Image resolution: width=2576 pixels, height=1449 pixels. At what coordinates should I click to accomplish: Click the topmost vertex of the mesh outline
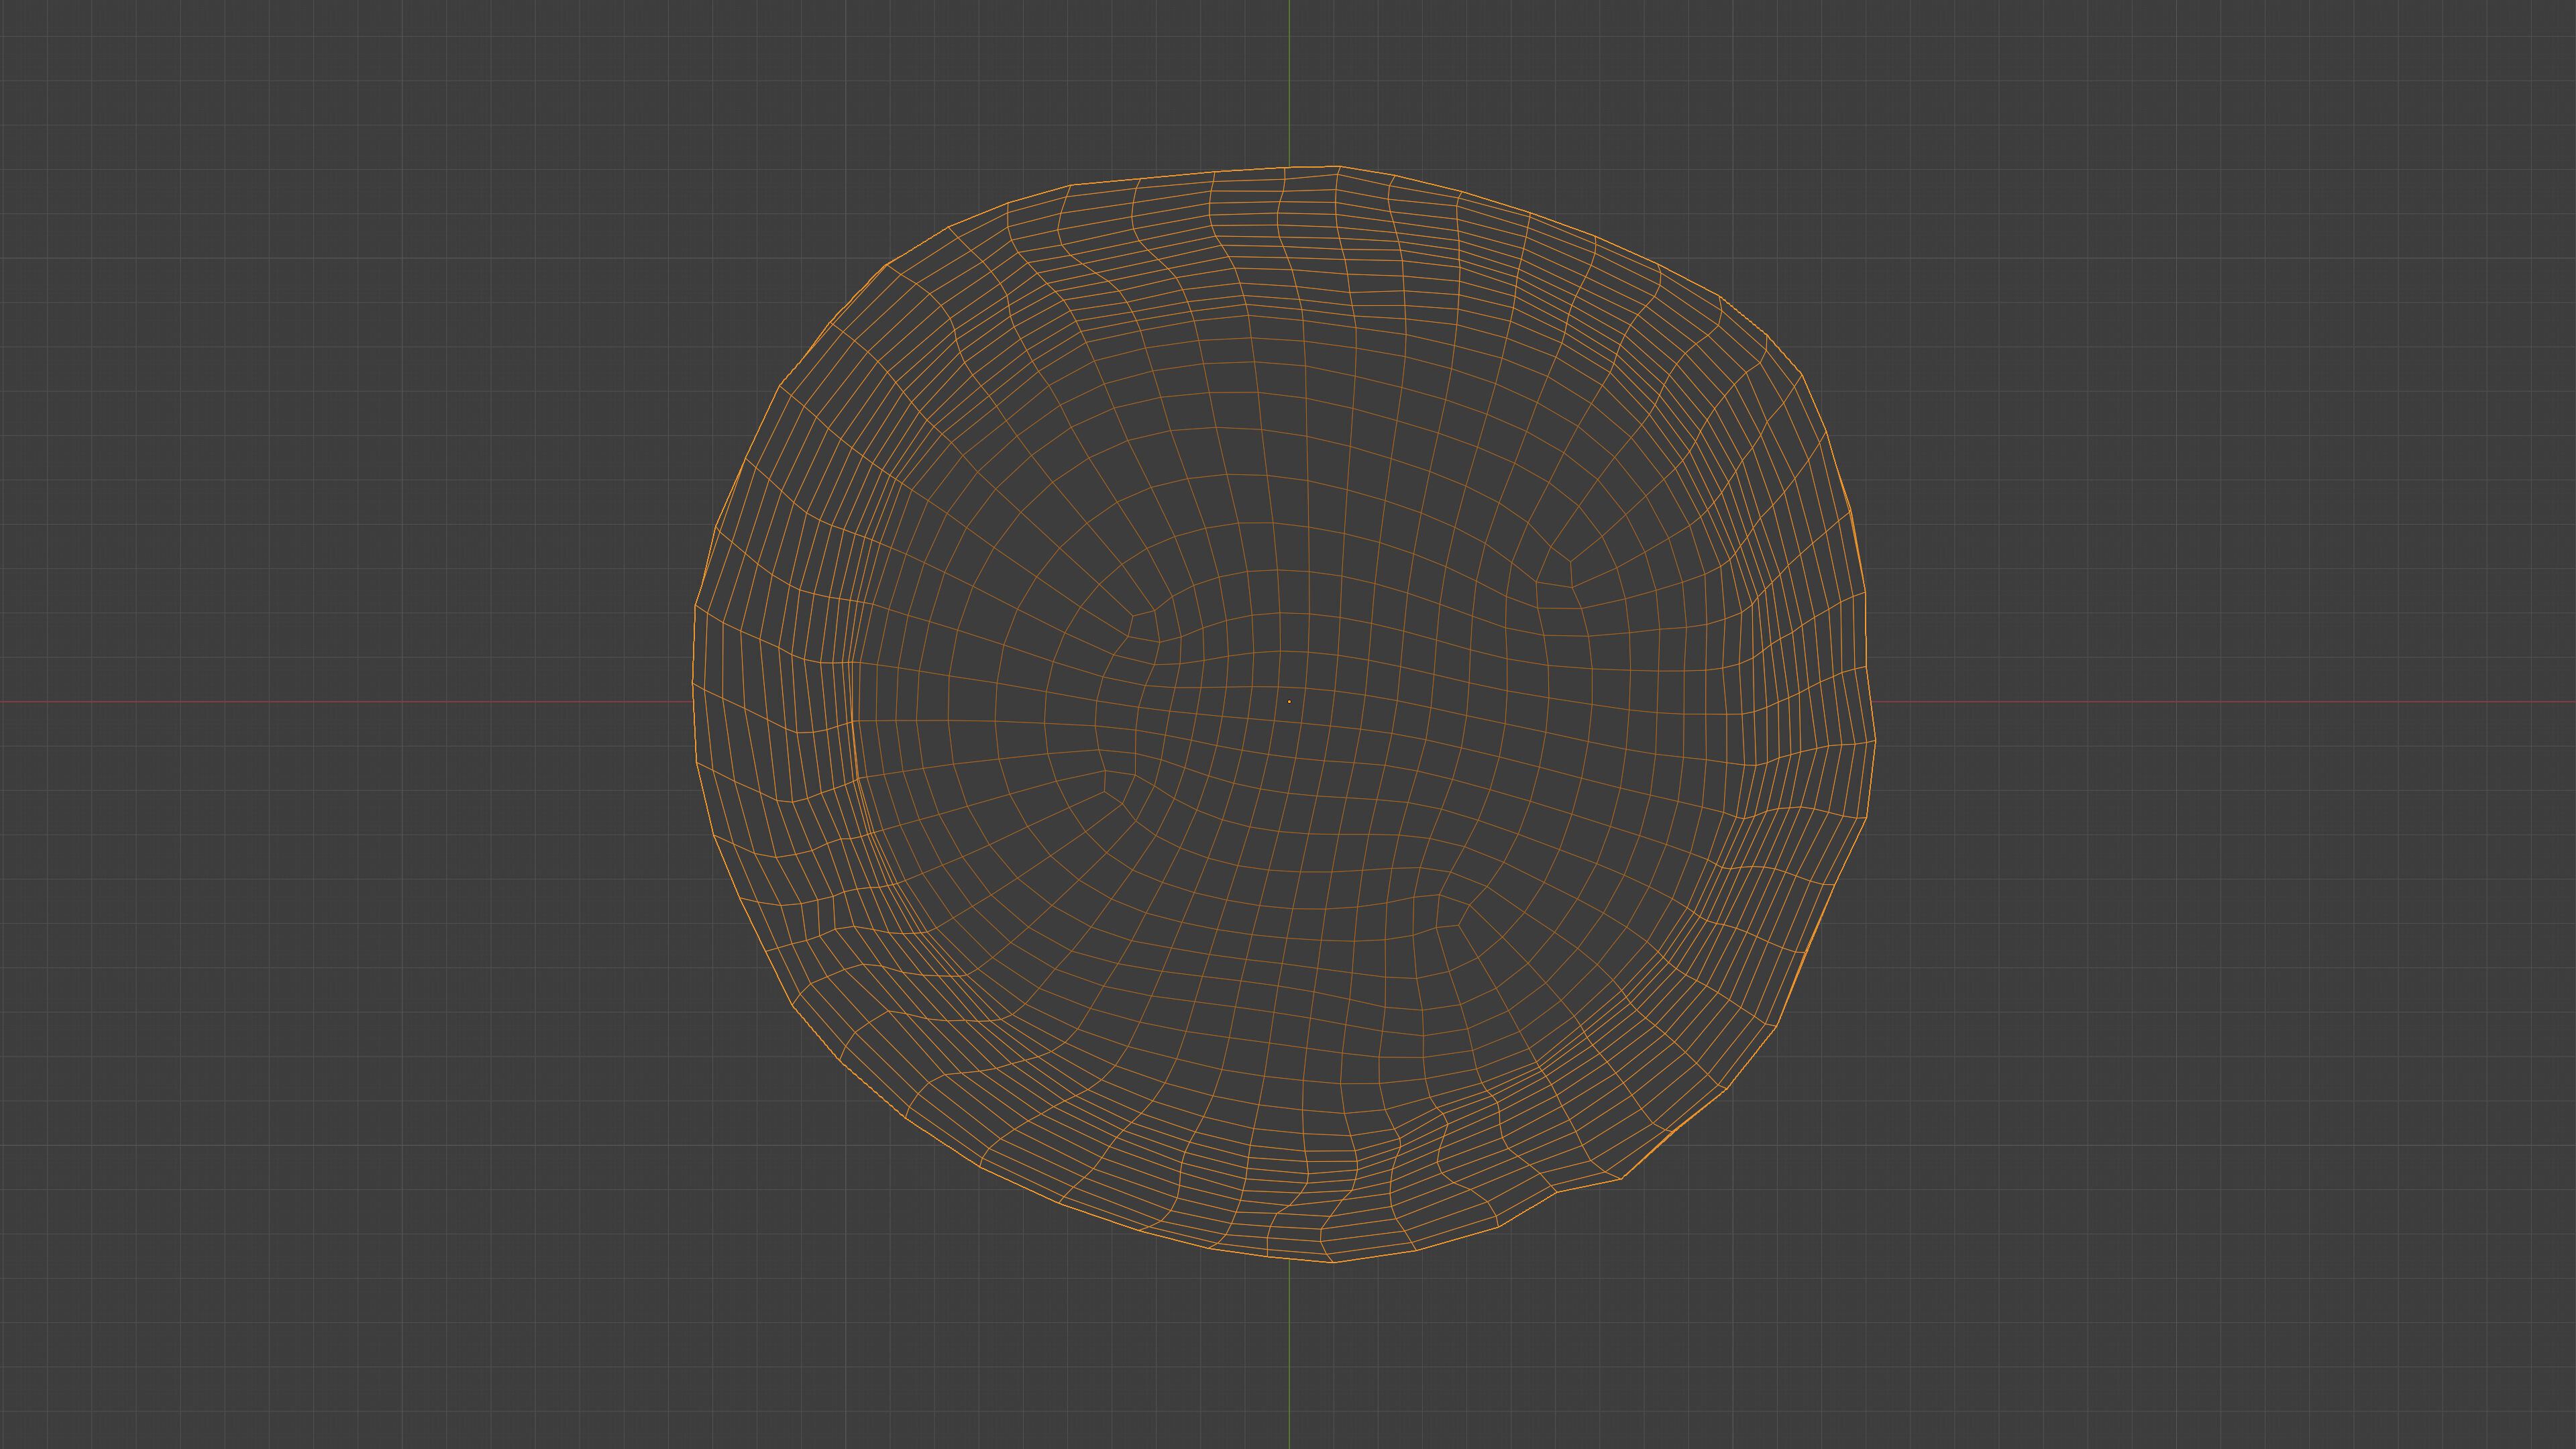click(1339, 166)
